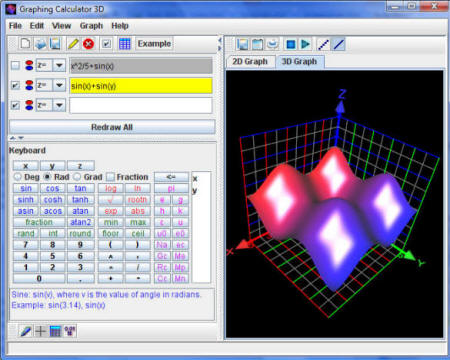Open the blue table grid icon
The image size is (450, 360).
coord(125,44)
